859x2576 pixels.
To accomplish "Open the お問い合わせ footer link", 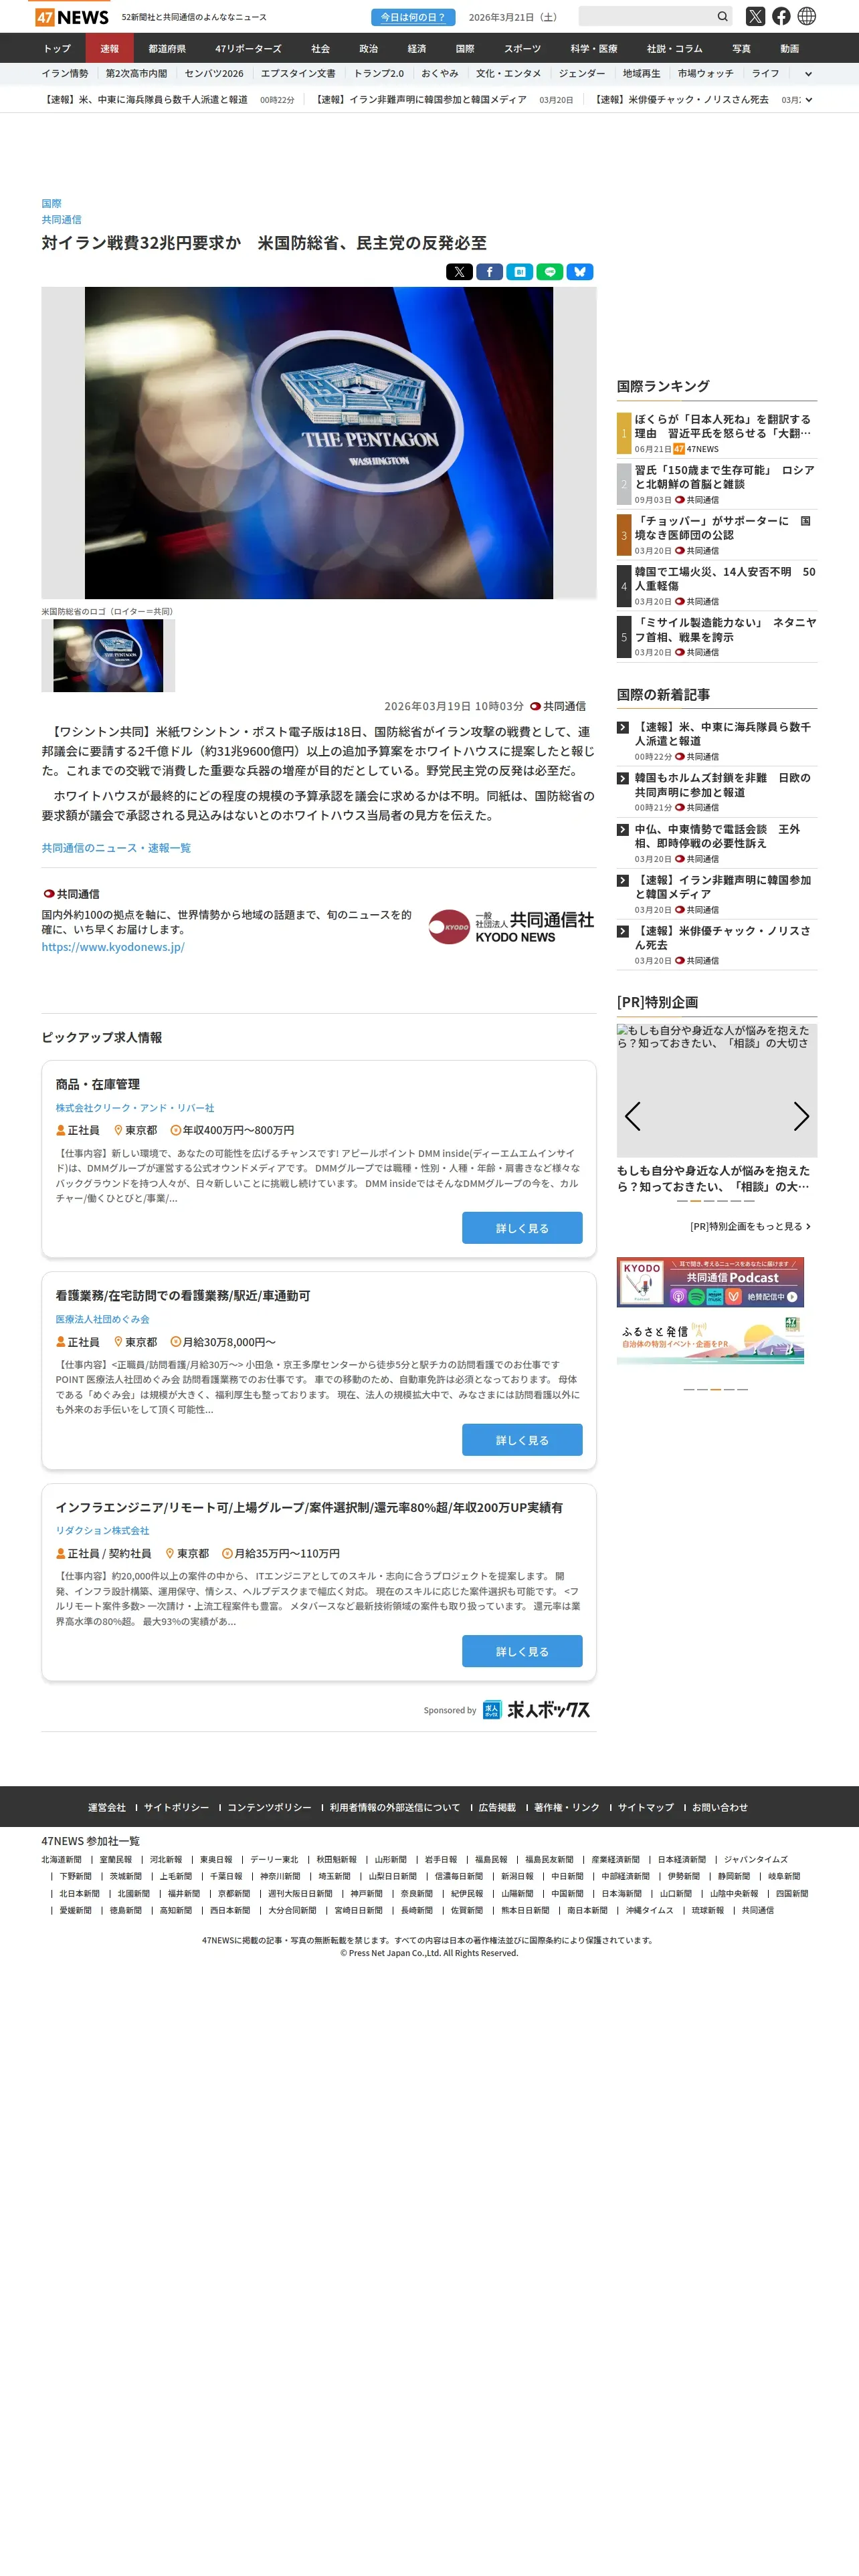I will pos(720,1808).
